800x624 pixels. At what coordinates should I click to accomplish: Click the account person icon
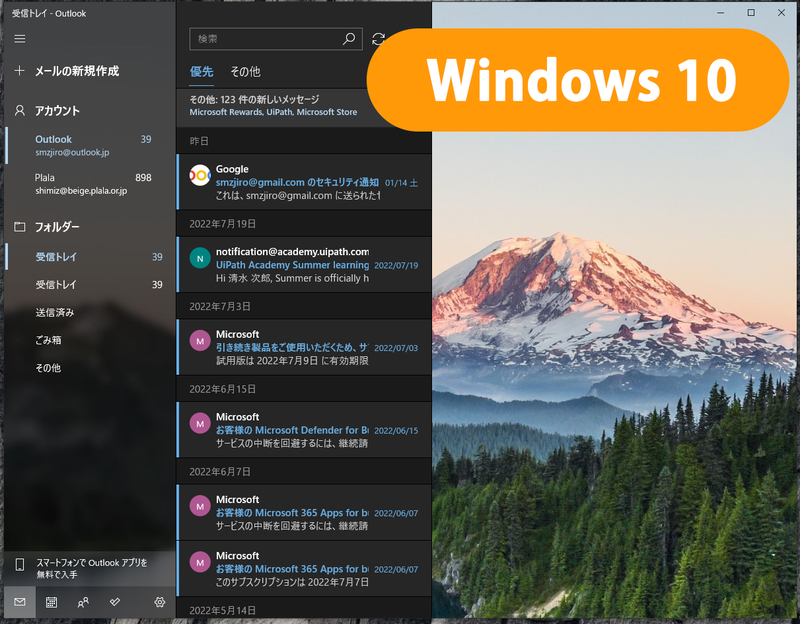click(x=19, y=111)
